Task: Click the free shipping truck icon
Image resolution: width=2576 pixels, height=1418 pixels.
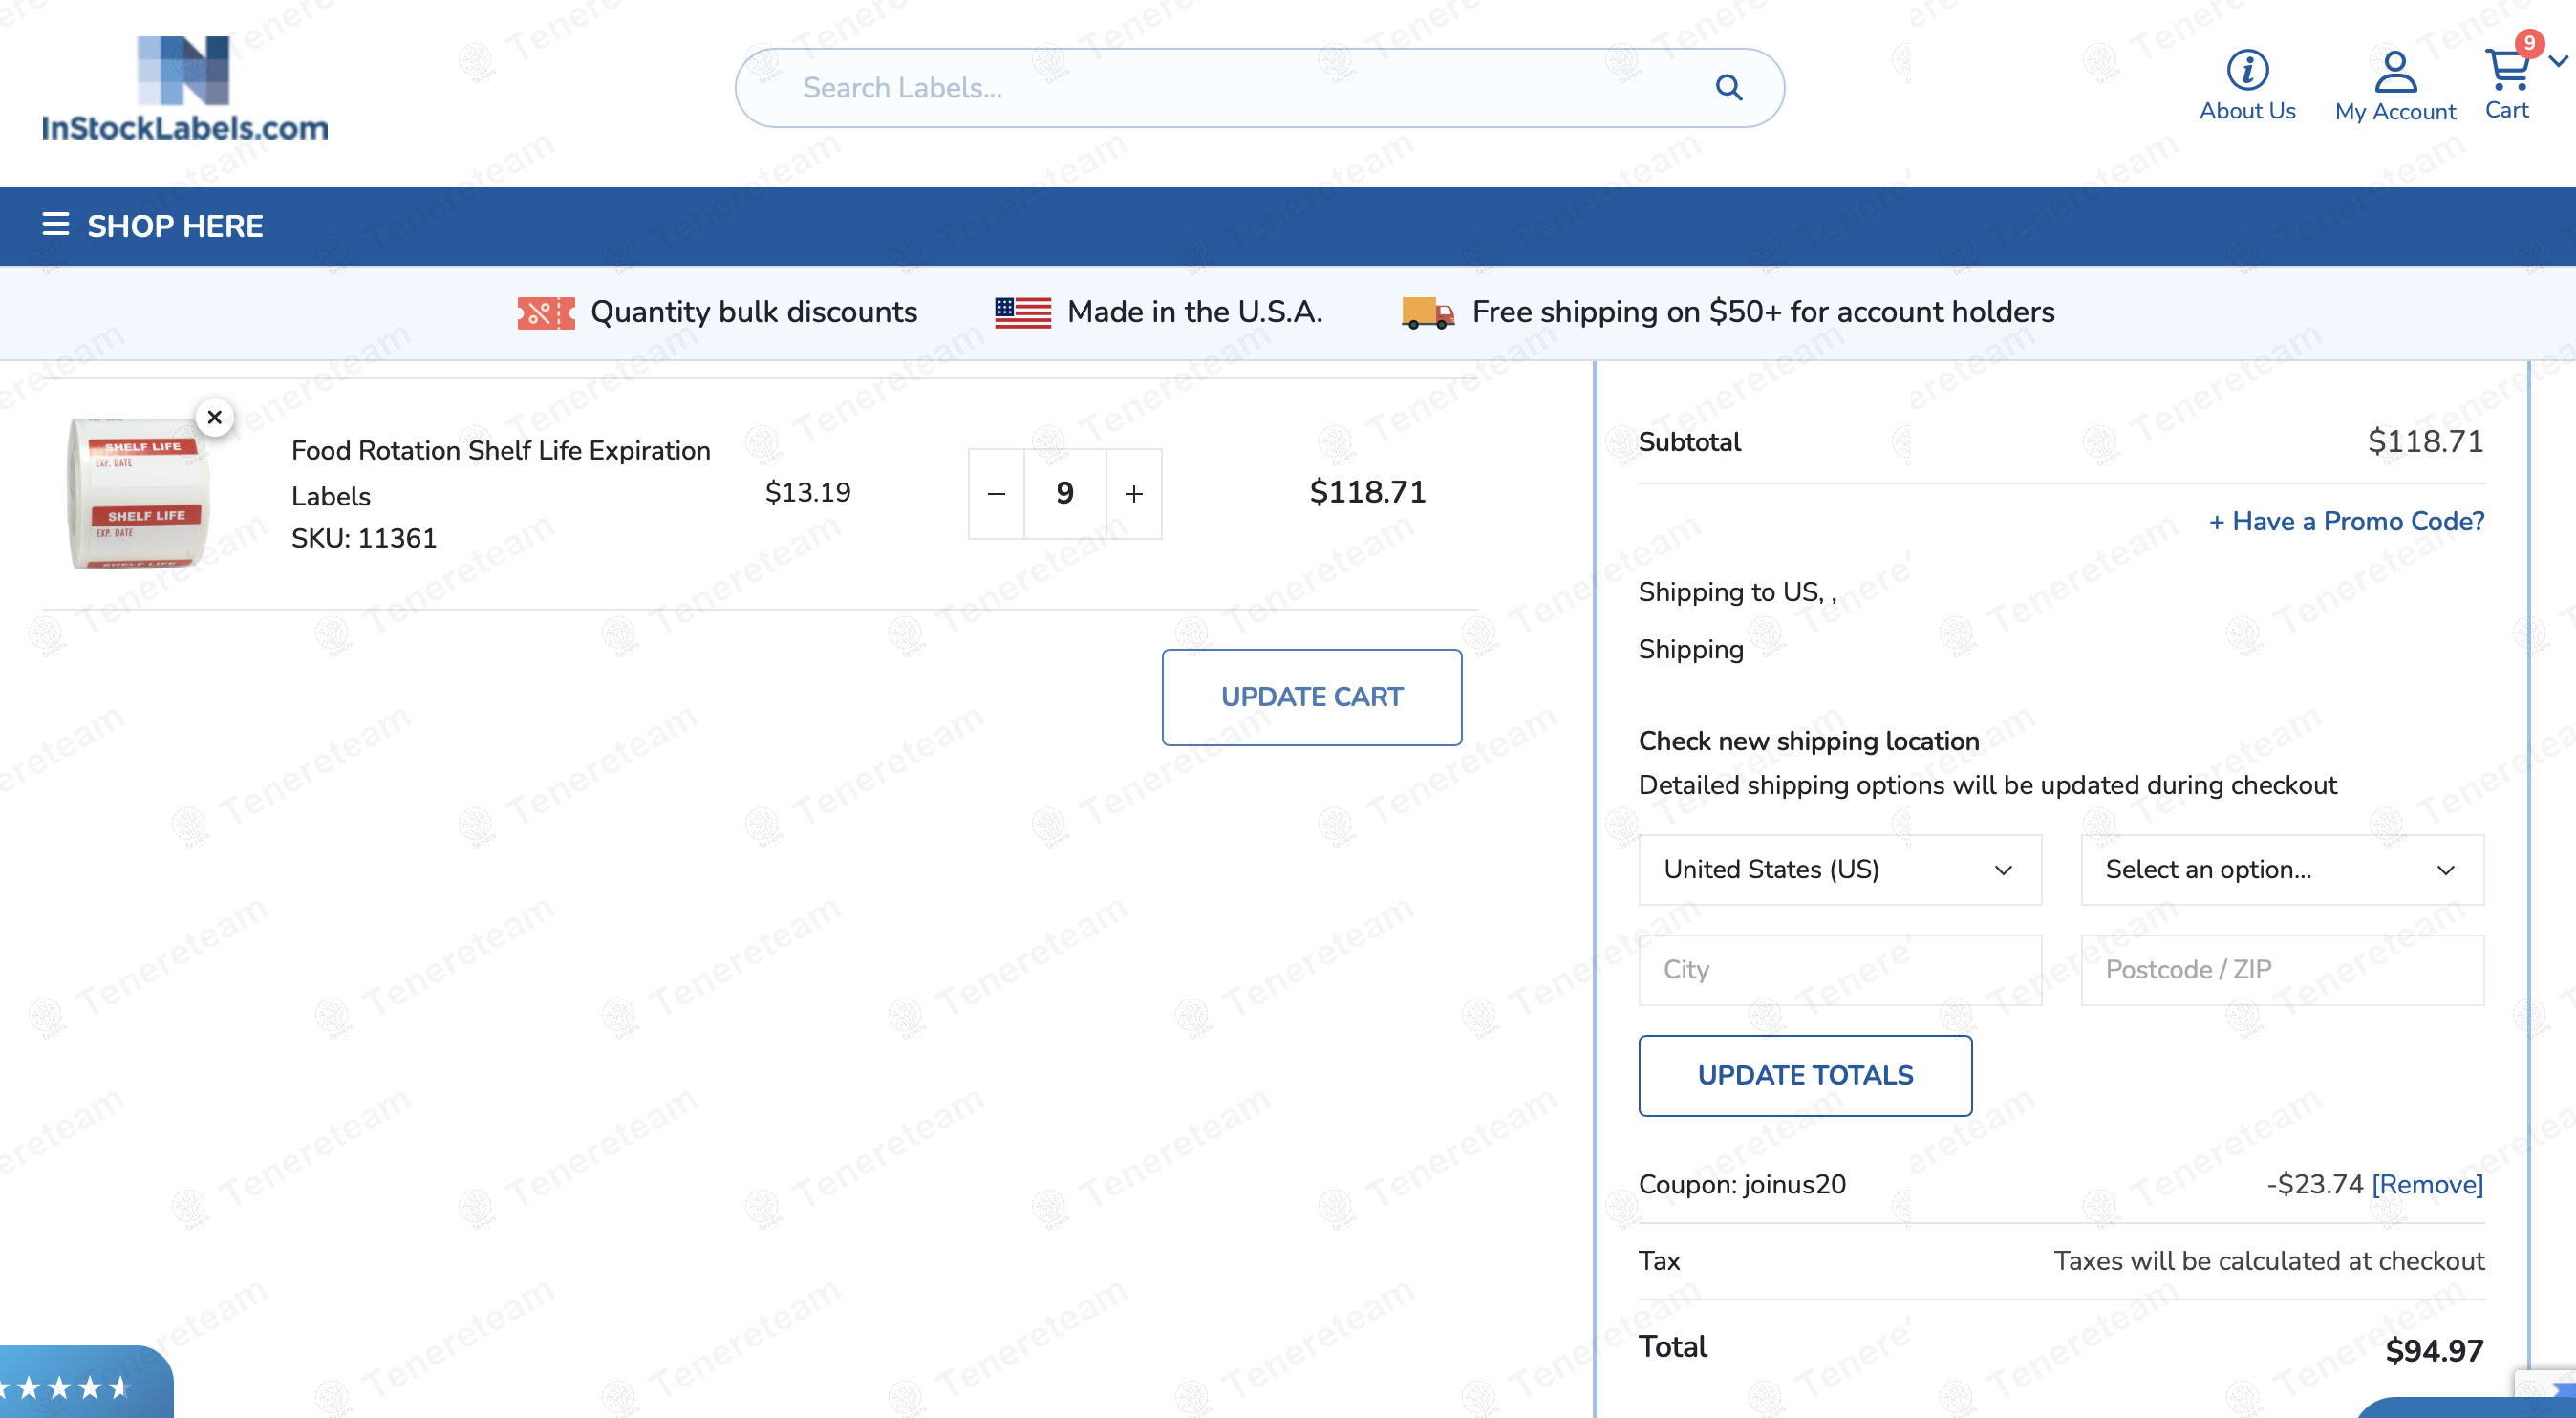Action: pyautogui.click(x=1428, y=313)
